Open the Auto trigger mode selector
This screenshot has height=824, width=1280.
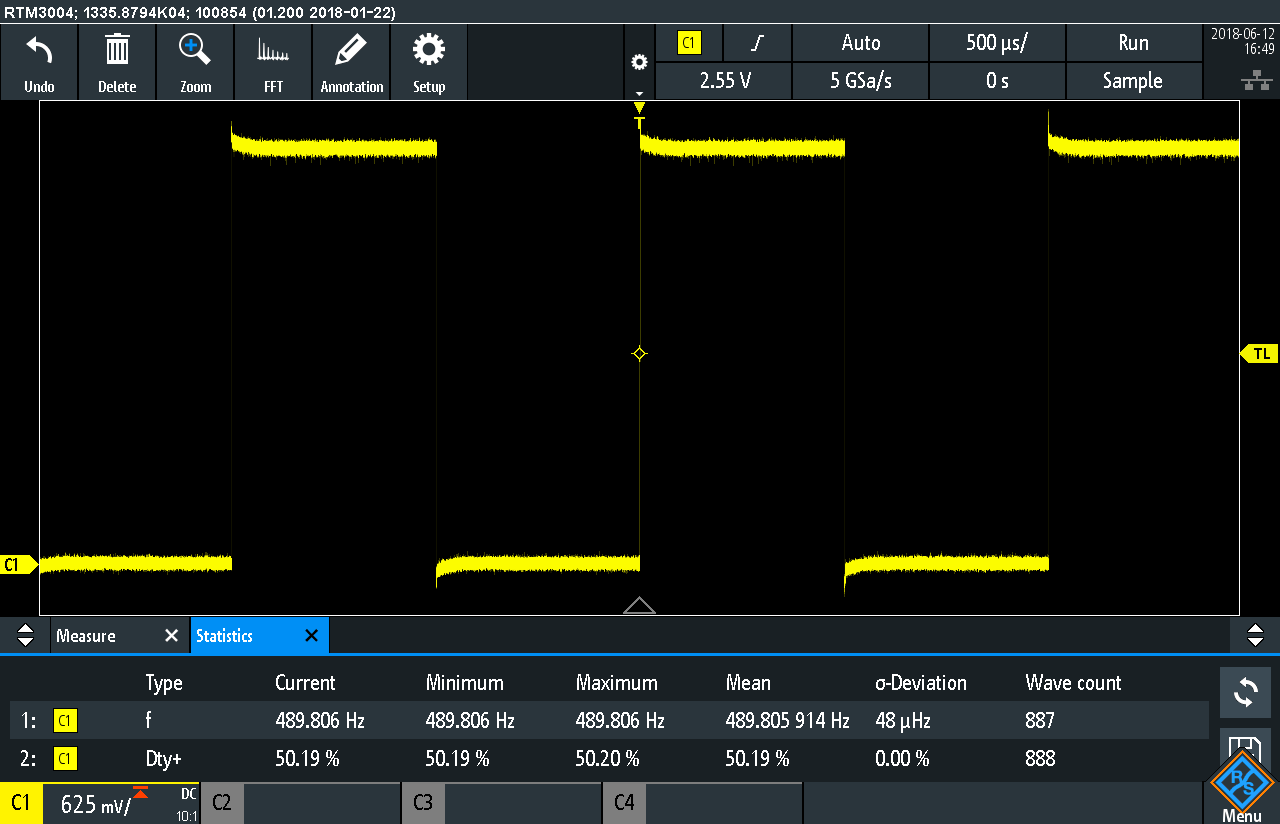tap(860, 43)
